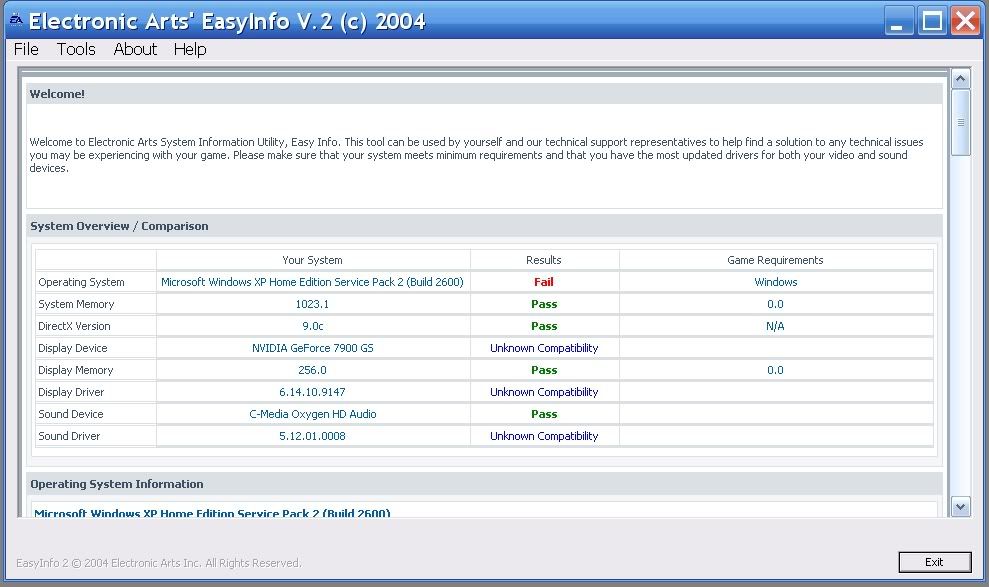989x587 pixels.
Task: Click Unknown Compatibility for Display Driver
Action: [544, 392]
